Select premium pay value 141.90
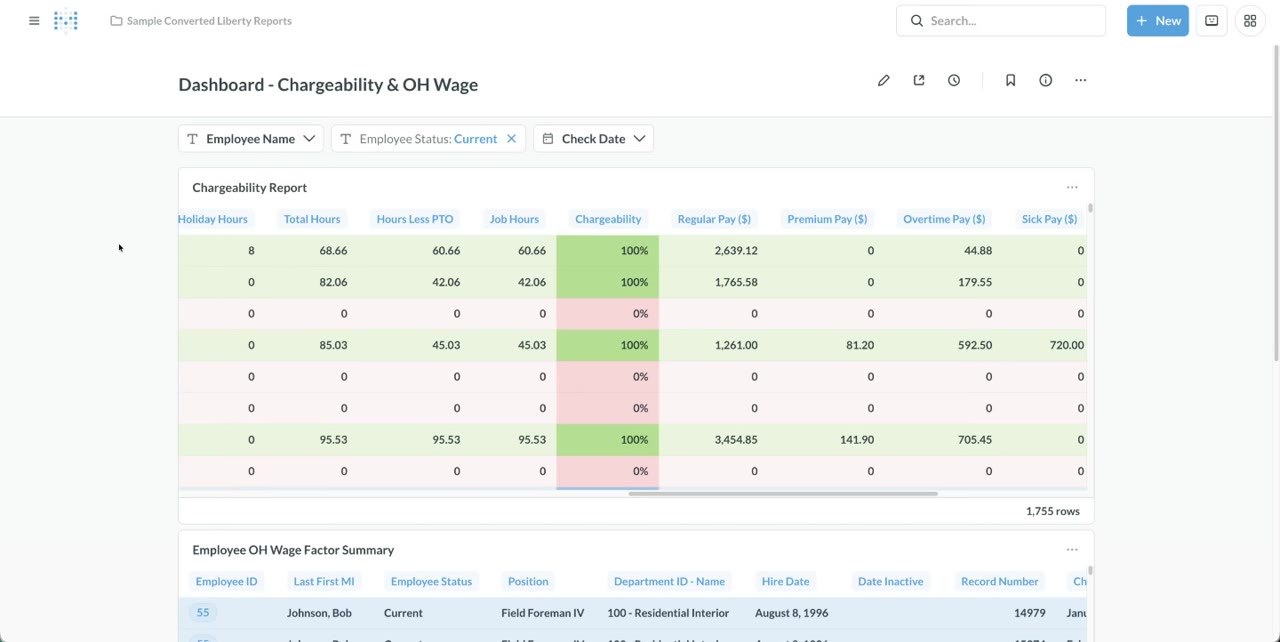The image size is (1280, 642). click(x=857, y=440)
